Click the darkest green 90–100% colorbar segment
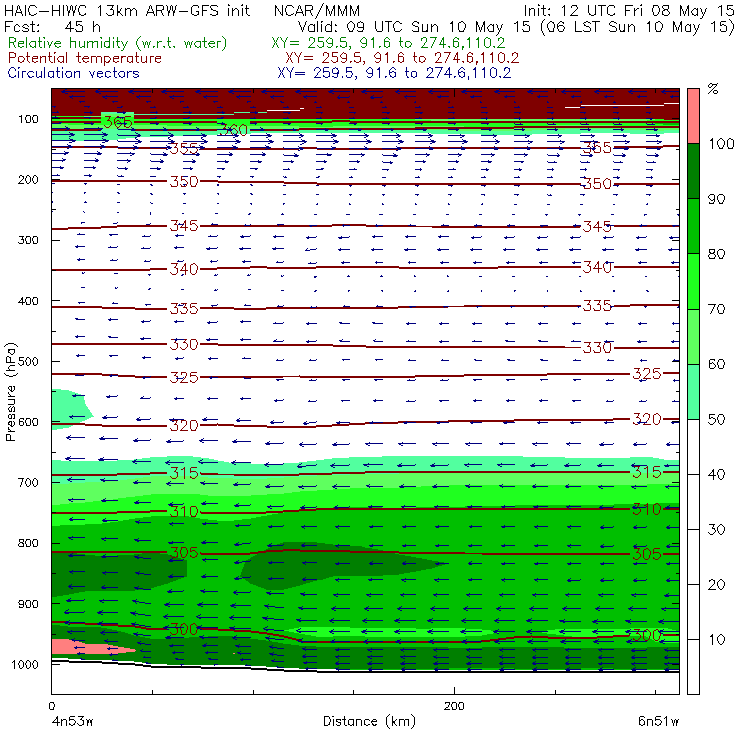This screenshot has width=740, height=740. [x=693, y=171]
